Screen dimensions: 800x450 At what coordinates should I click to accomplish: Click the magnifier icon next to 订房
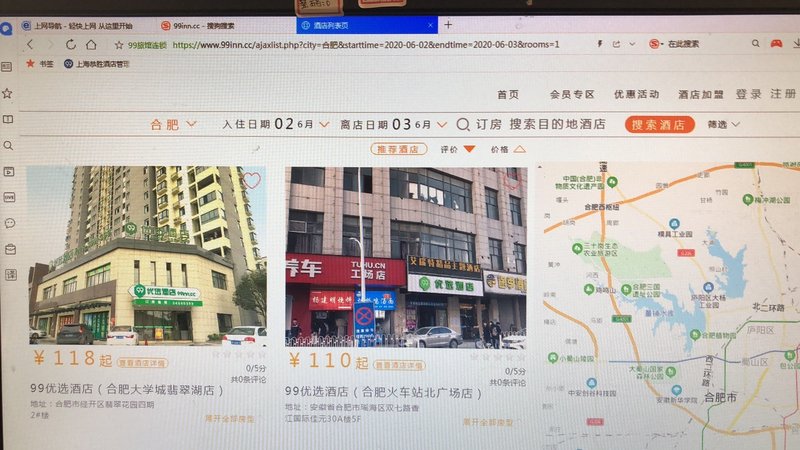pos(463,125)
